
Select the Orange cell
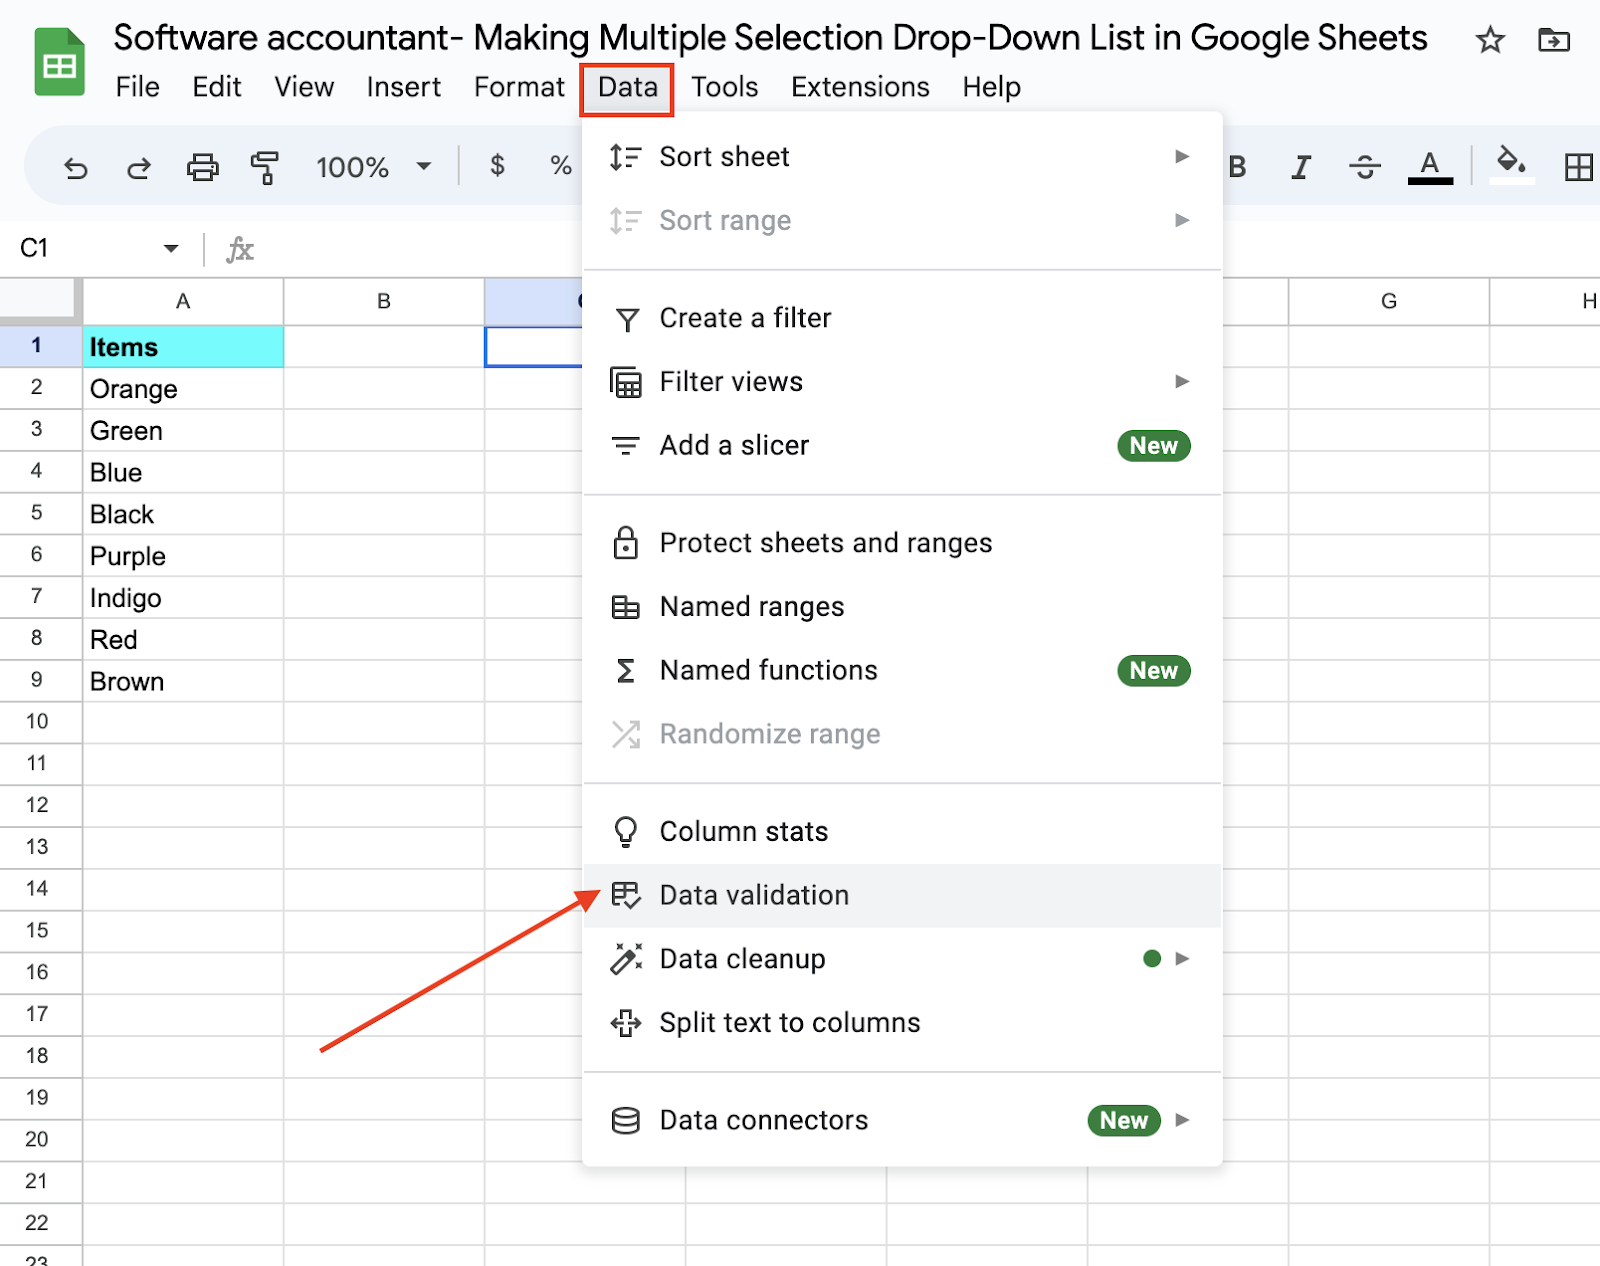point(183,388)
